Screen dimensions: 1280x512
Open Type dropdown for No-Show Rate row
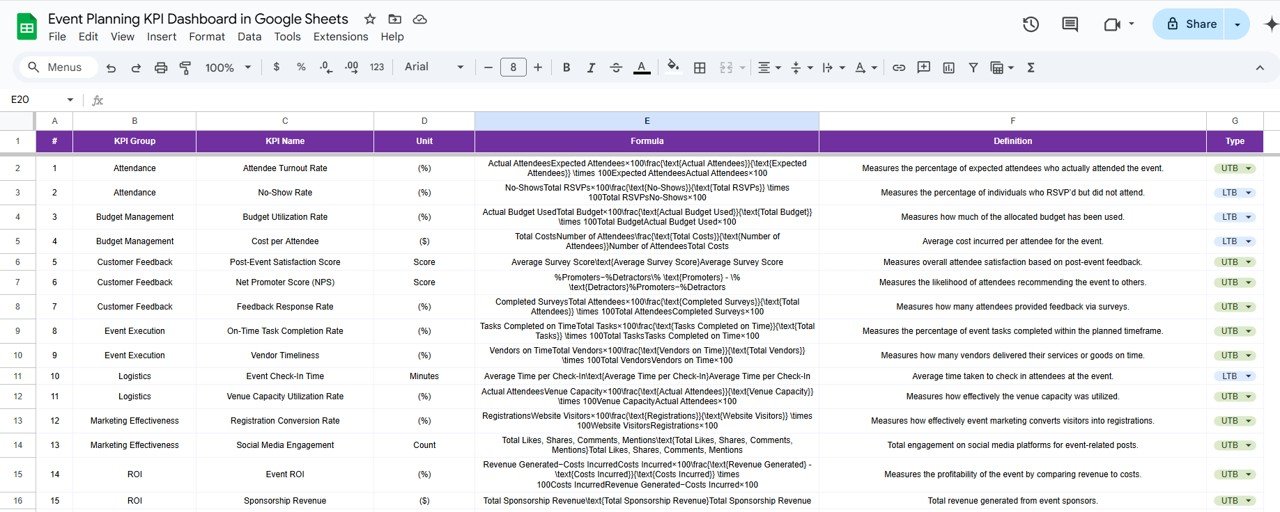[x=1235, y=192]
